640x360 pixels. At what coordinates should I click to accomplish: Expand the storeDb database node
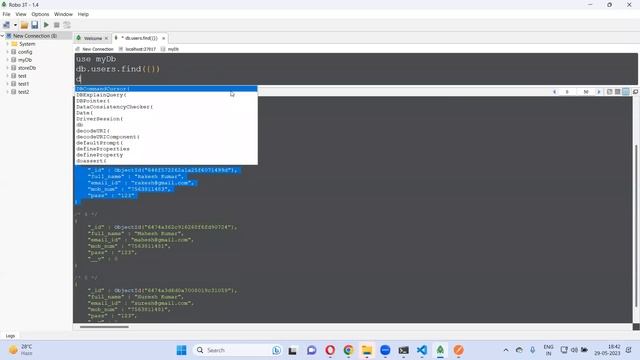[7, 68]
